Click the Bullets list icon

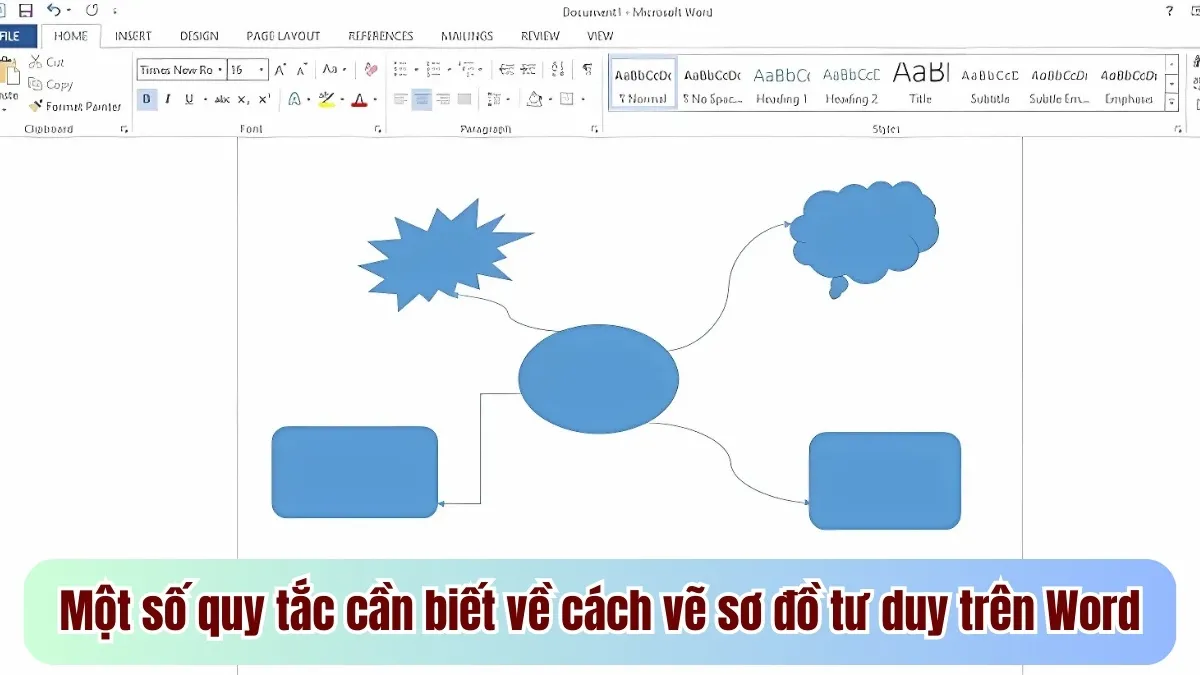(x=400, y=70)
